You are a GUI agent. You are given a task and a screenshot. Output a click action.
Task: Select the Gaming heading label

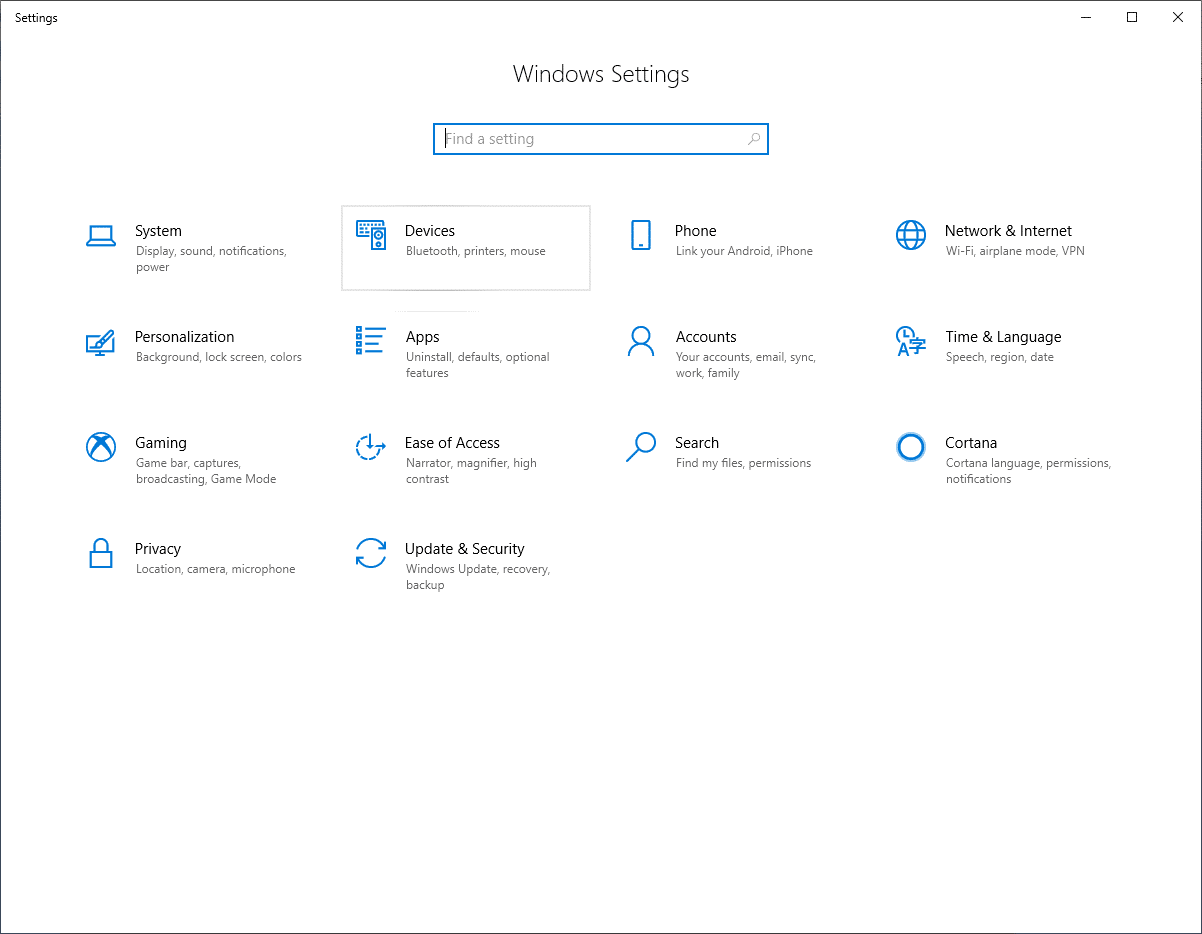(161, 443)
